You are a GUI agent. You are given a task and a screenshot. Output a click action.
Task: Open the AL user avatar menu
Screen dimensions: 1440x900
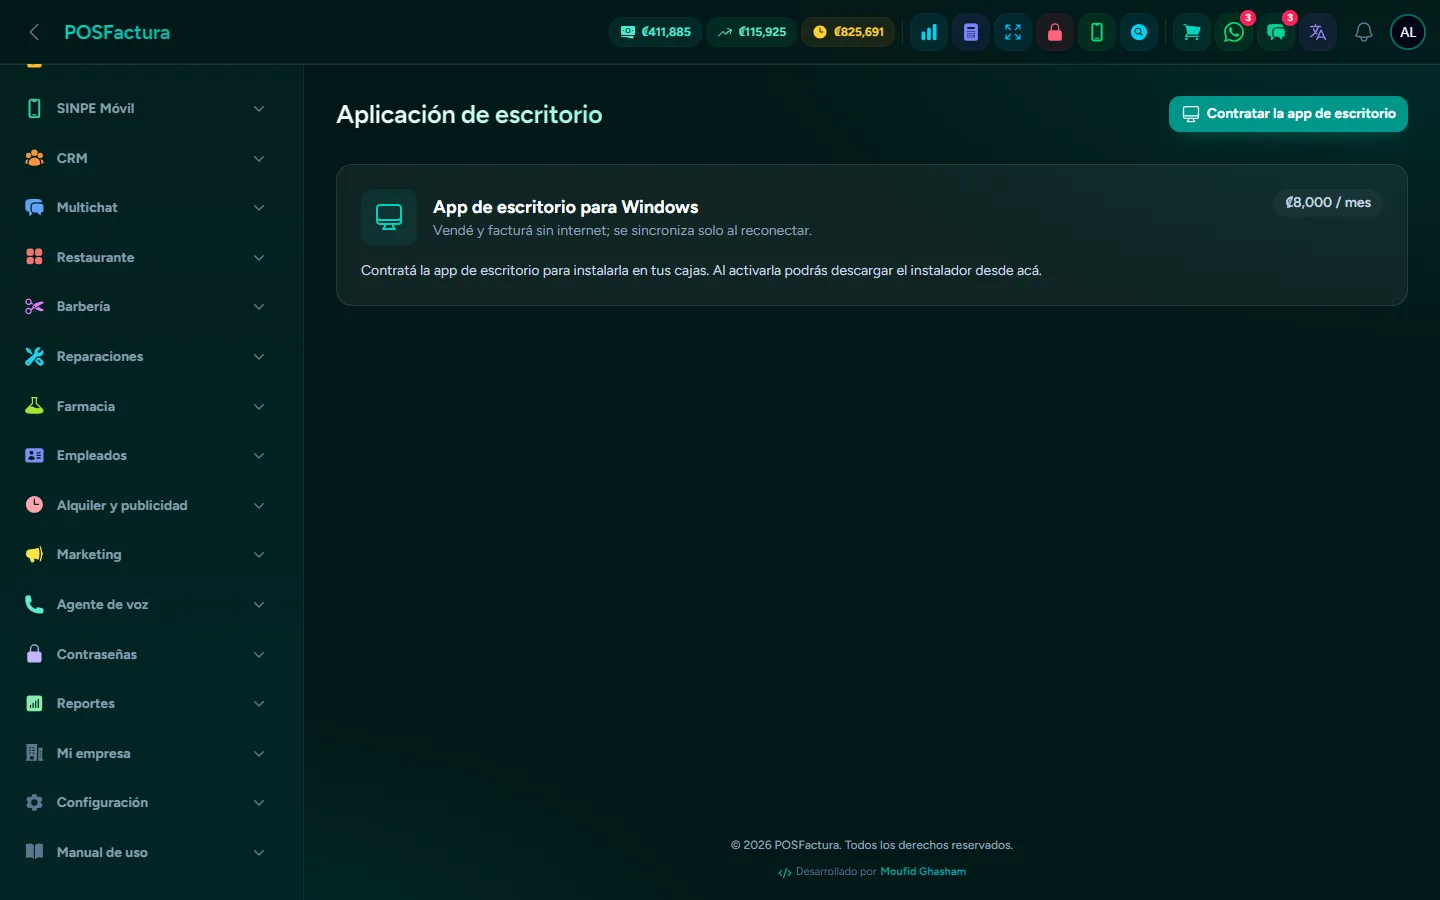click(1408, 32)
